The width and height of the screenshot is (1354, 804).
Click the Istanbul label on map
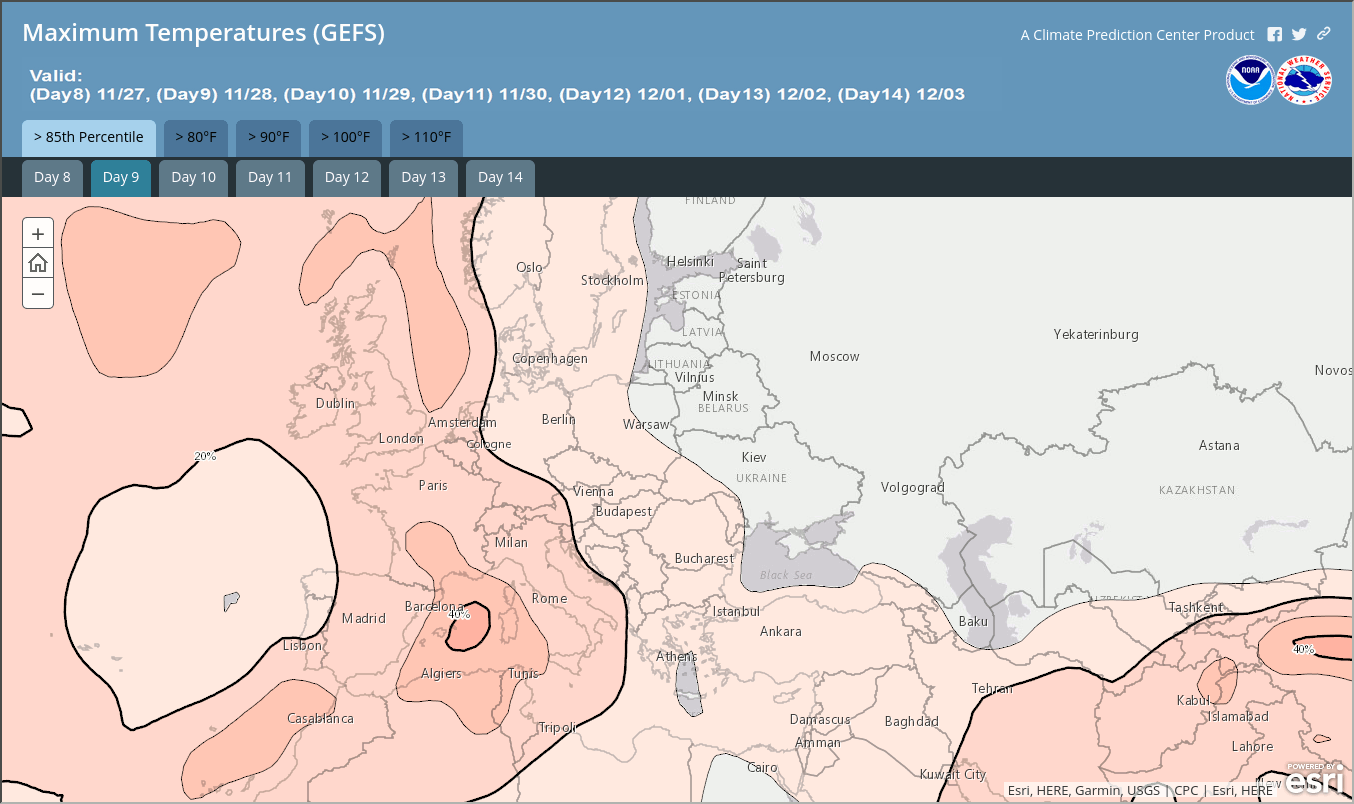(736, 611)
